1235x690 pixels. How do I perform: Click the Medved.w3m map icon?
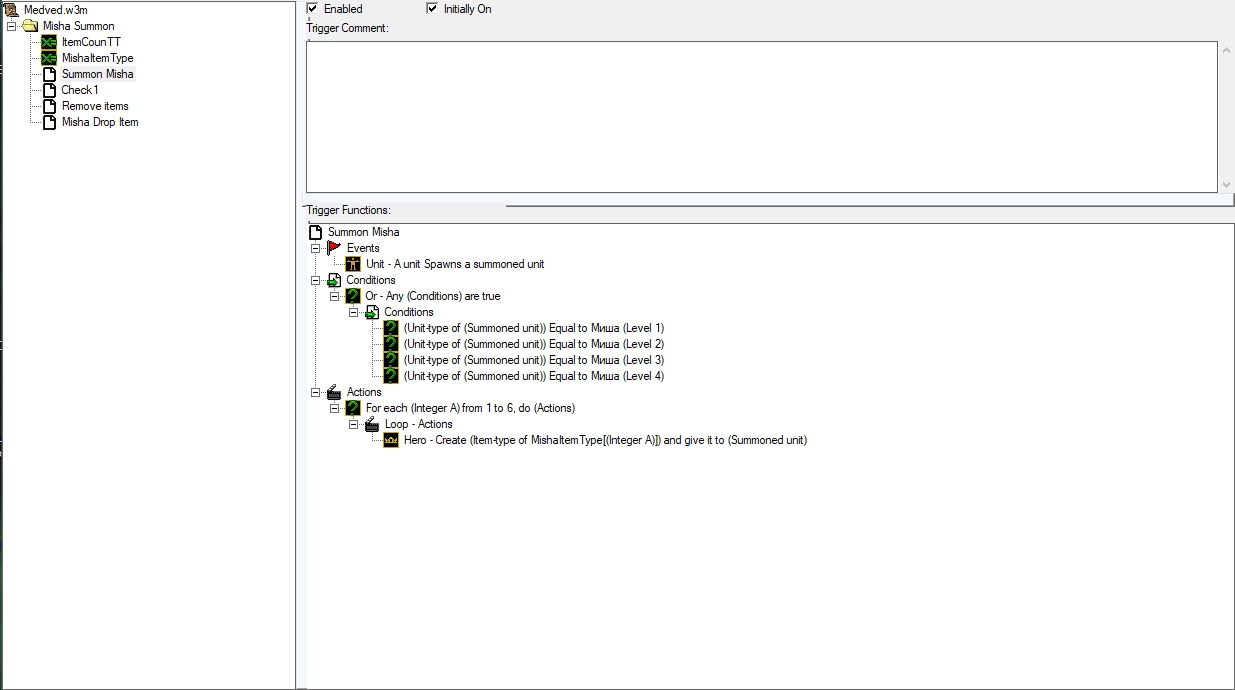[12, 10]
